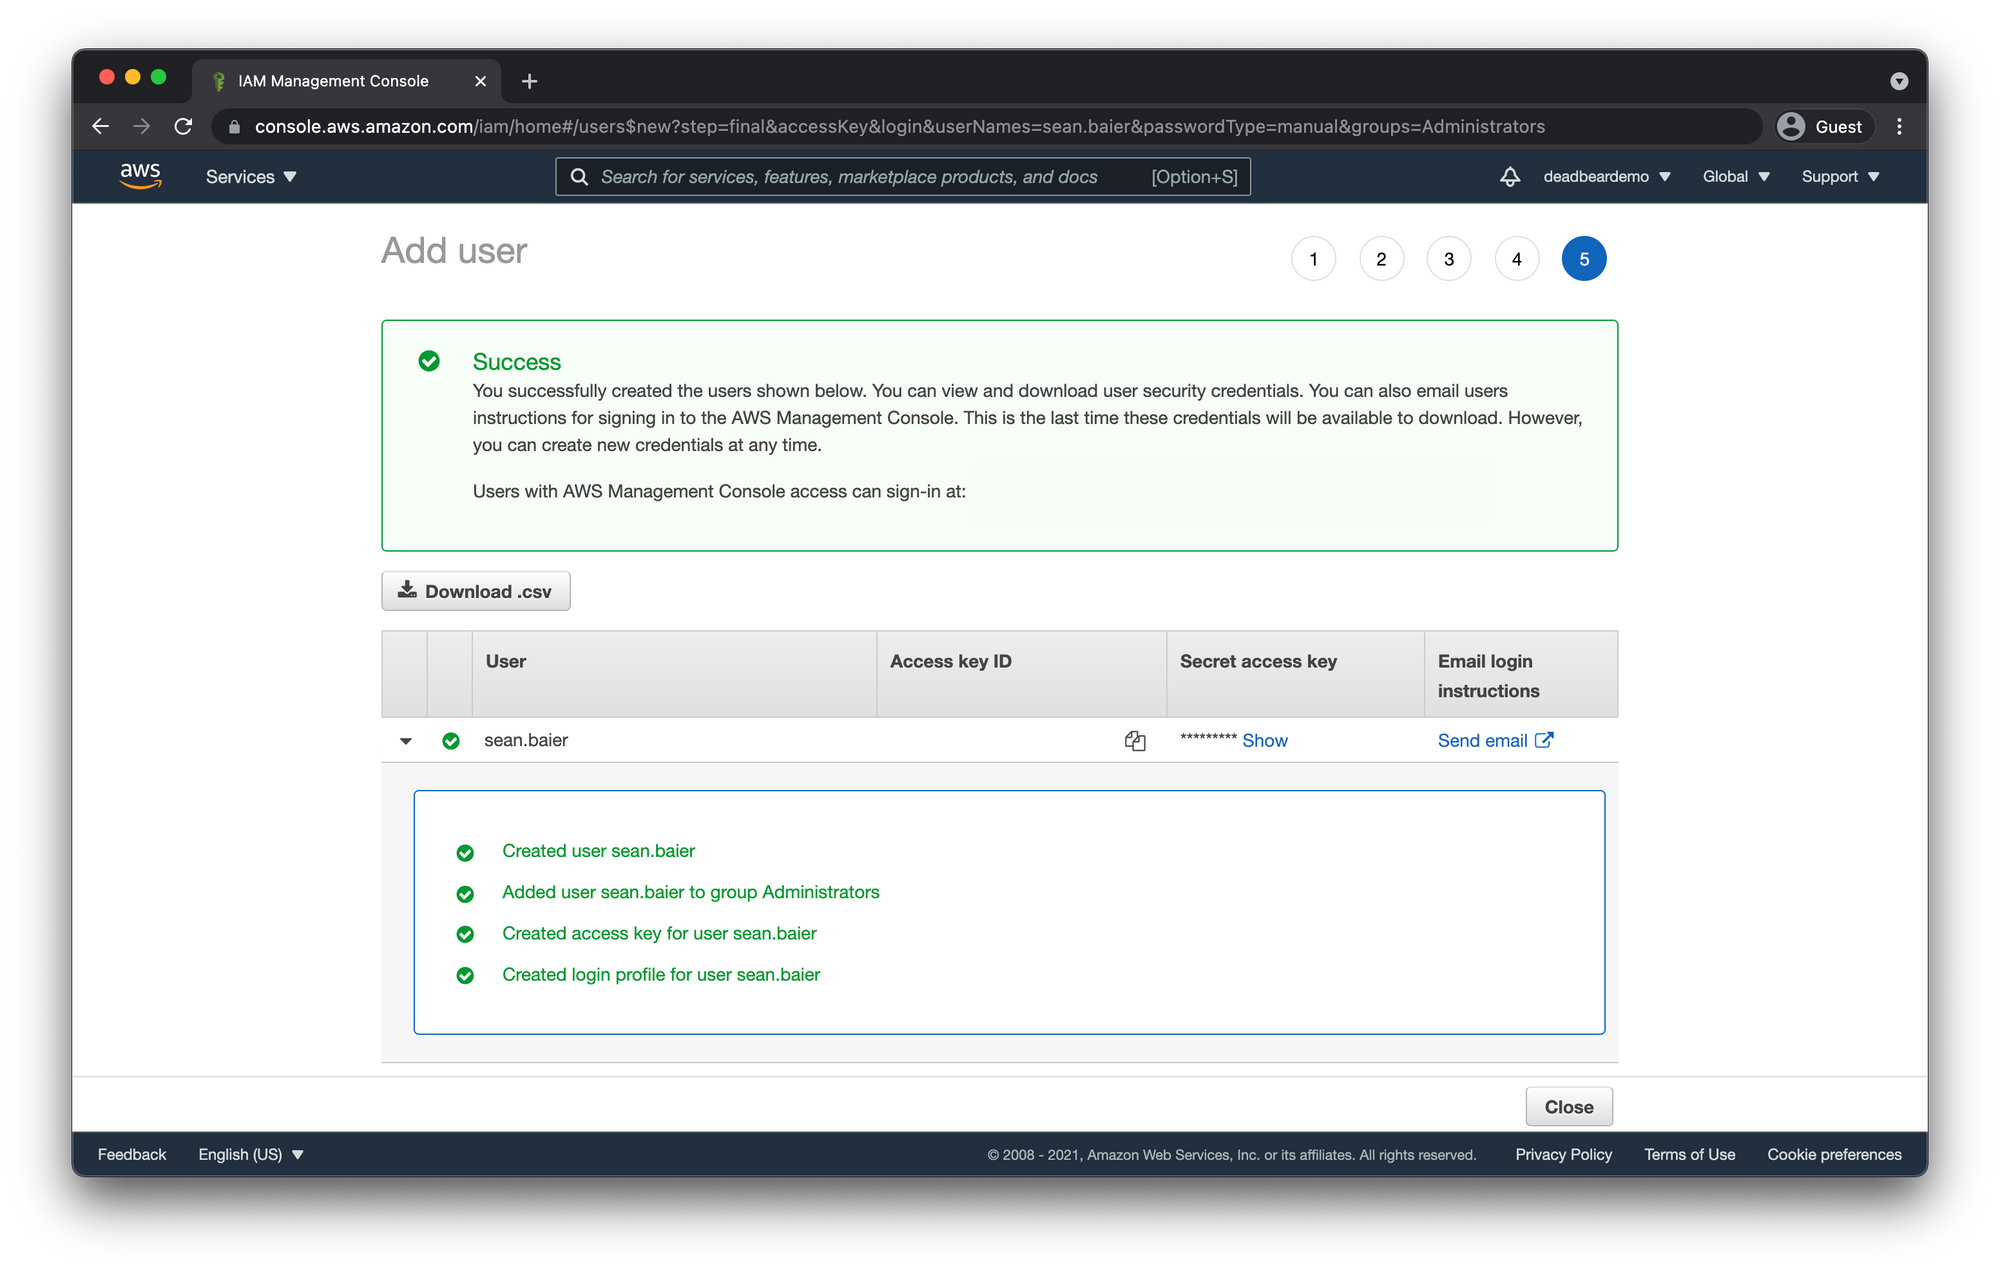Collapse the sean.baier row details

point(406,741)
